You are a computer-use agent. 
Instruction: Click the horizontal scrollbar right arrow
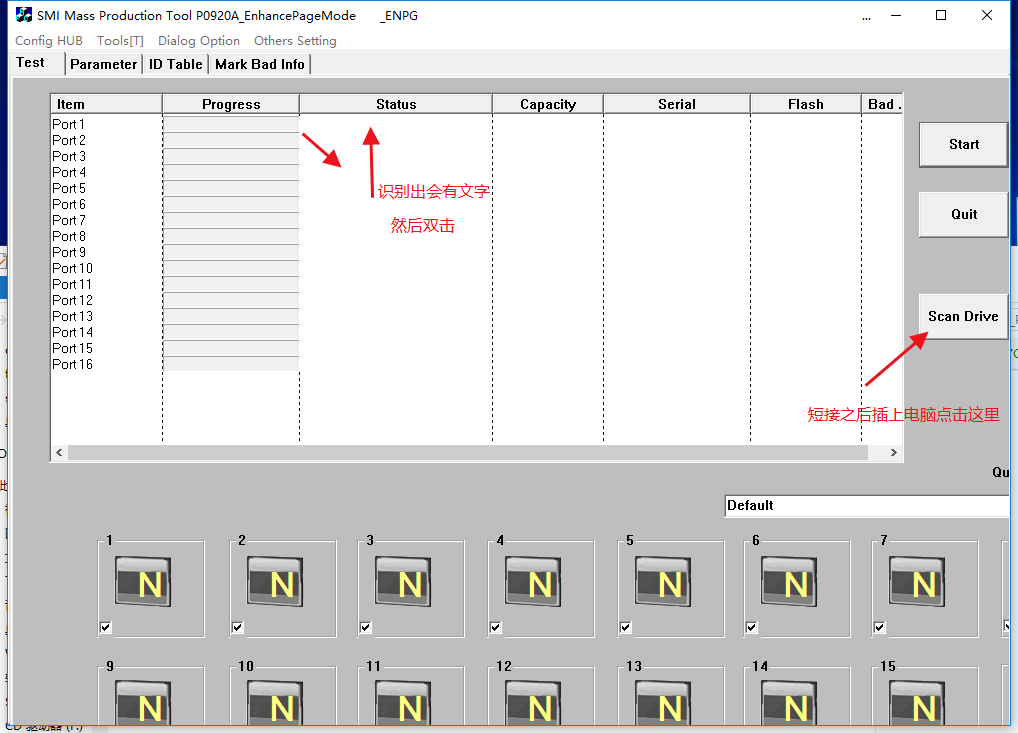[x=894, y=453]
